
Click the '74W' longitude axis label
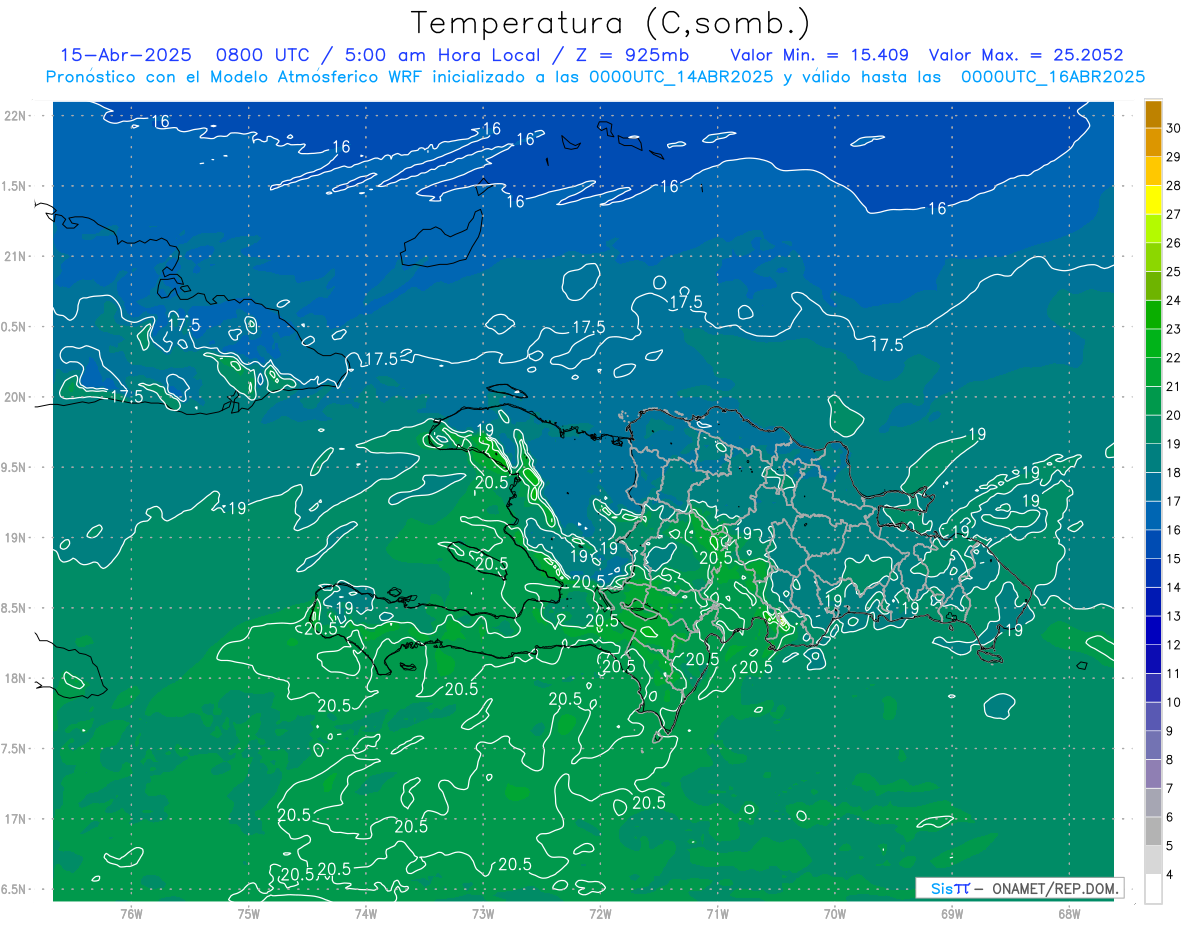pyautogui.click(x=366, y=913)
